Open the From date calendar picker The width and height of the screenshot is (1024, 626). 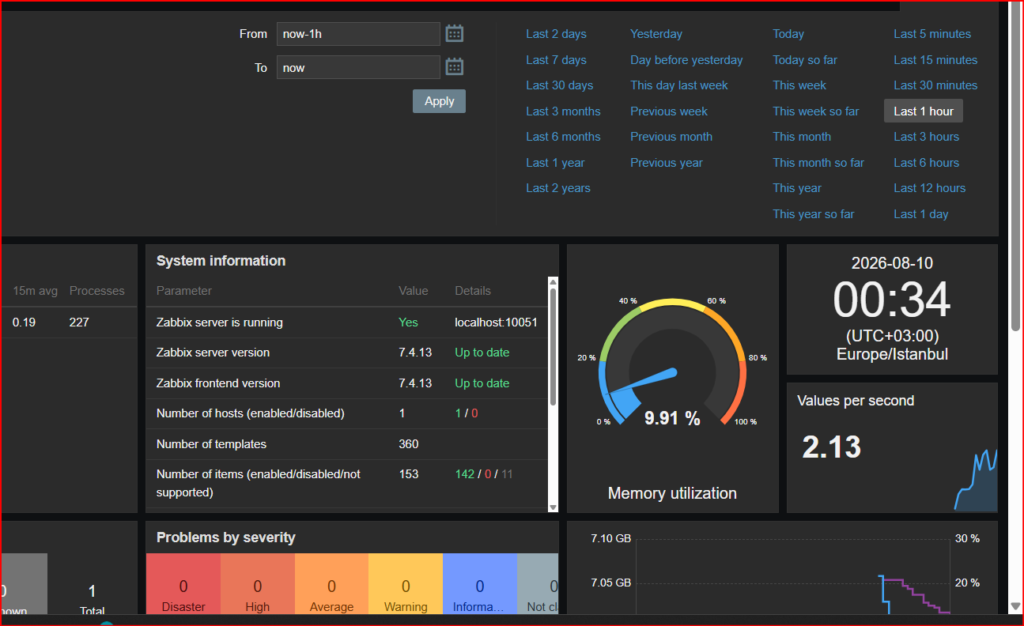[455, 33]
